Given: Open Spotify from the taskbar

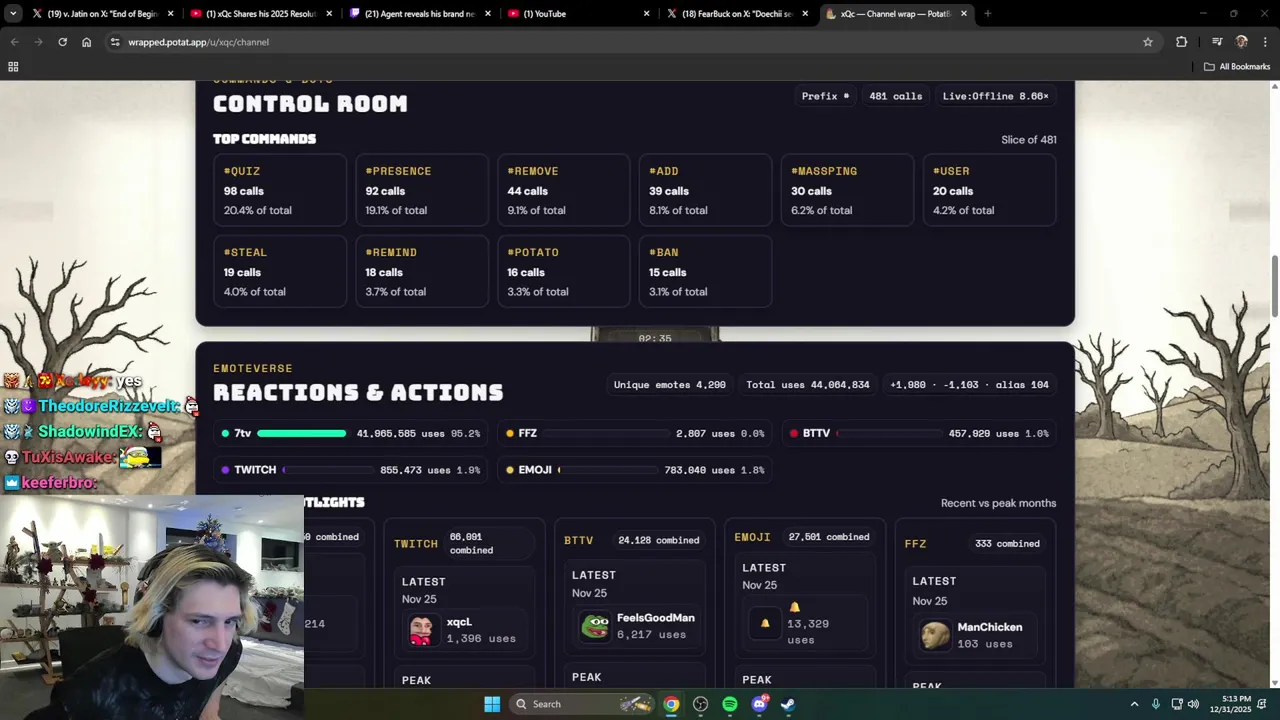Looking at the screenshot, I should coord(730,704).
